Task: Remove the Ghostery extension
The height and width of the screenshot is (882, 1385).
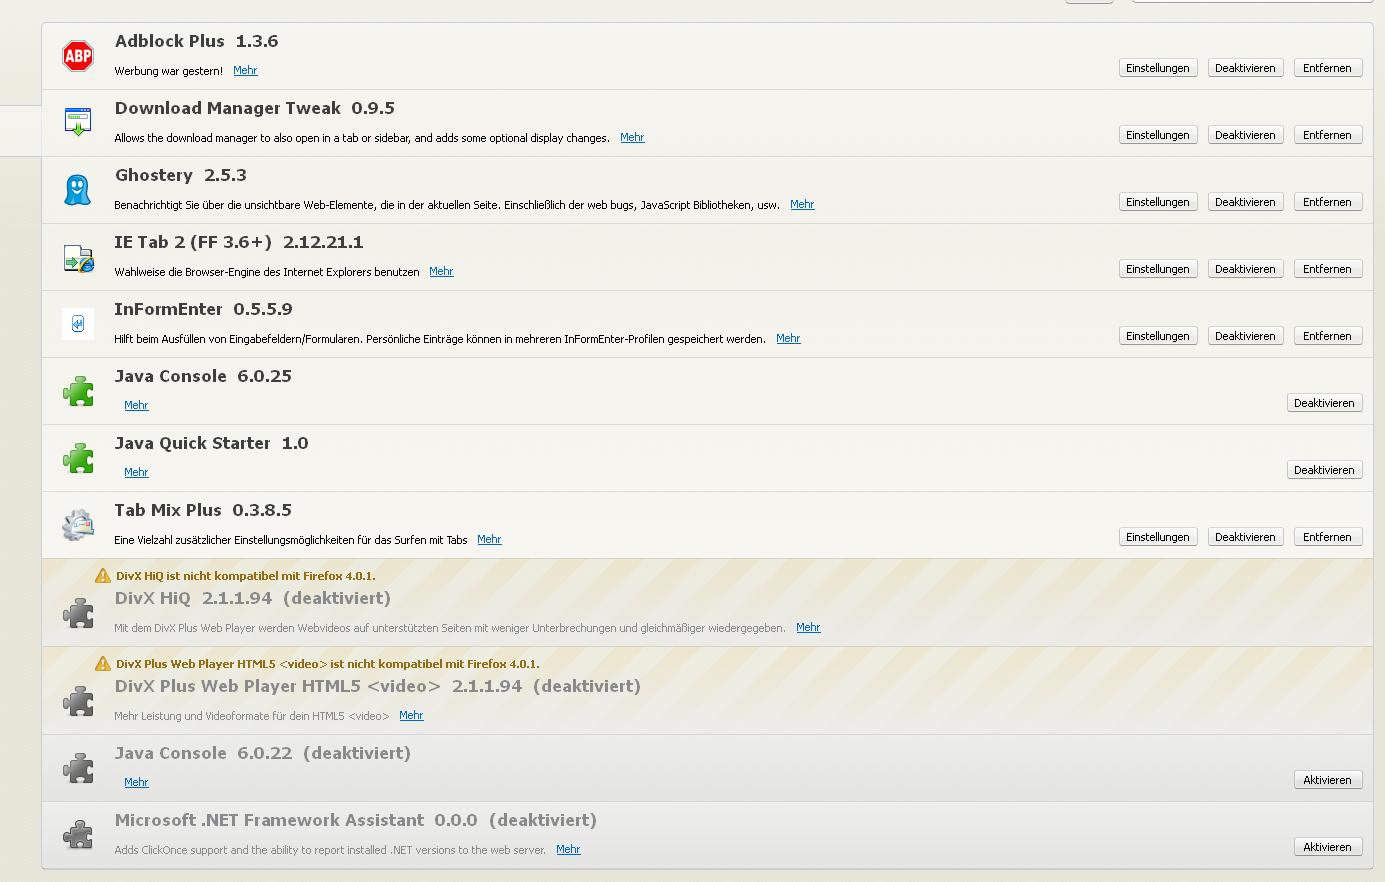Action: click(x=1327, y=202)
